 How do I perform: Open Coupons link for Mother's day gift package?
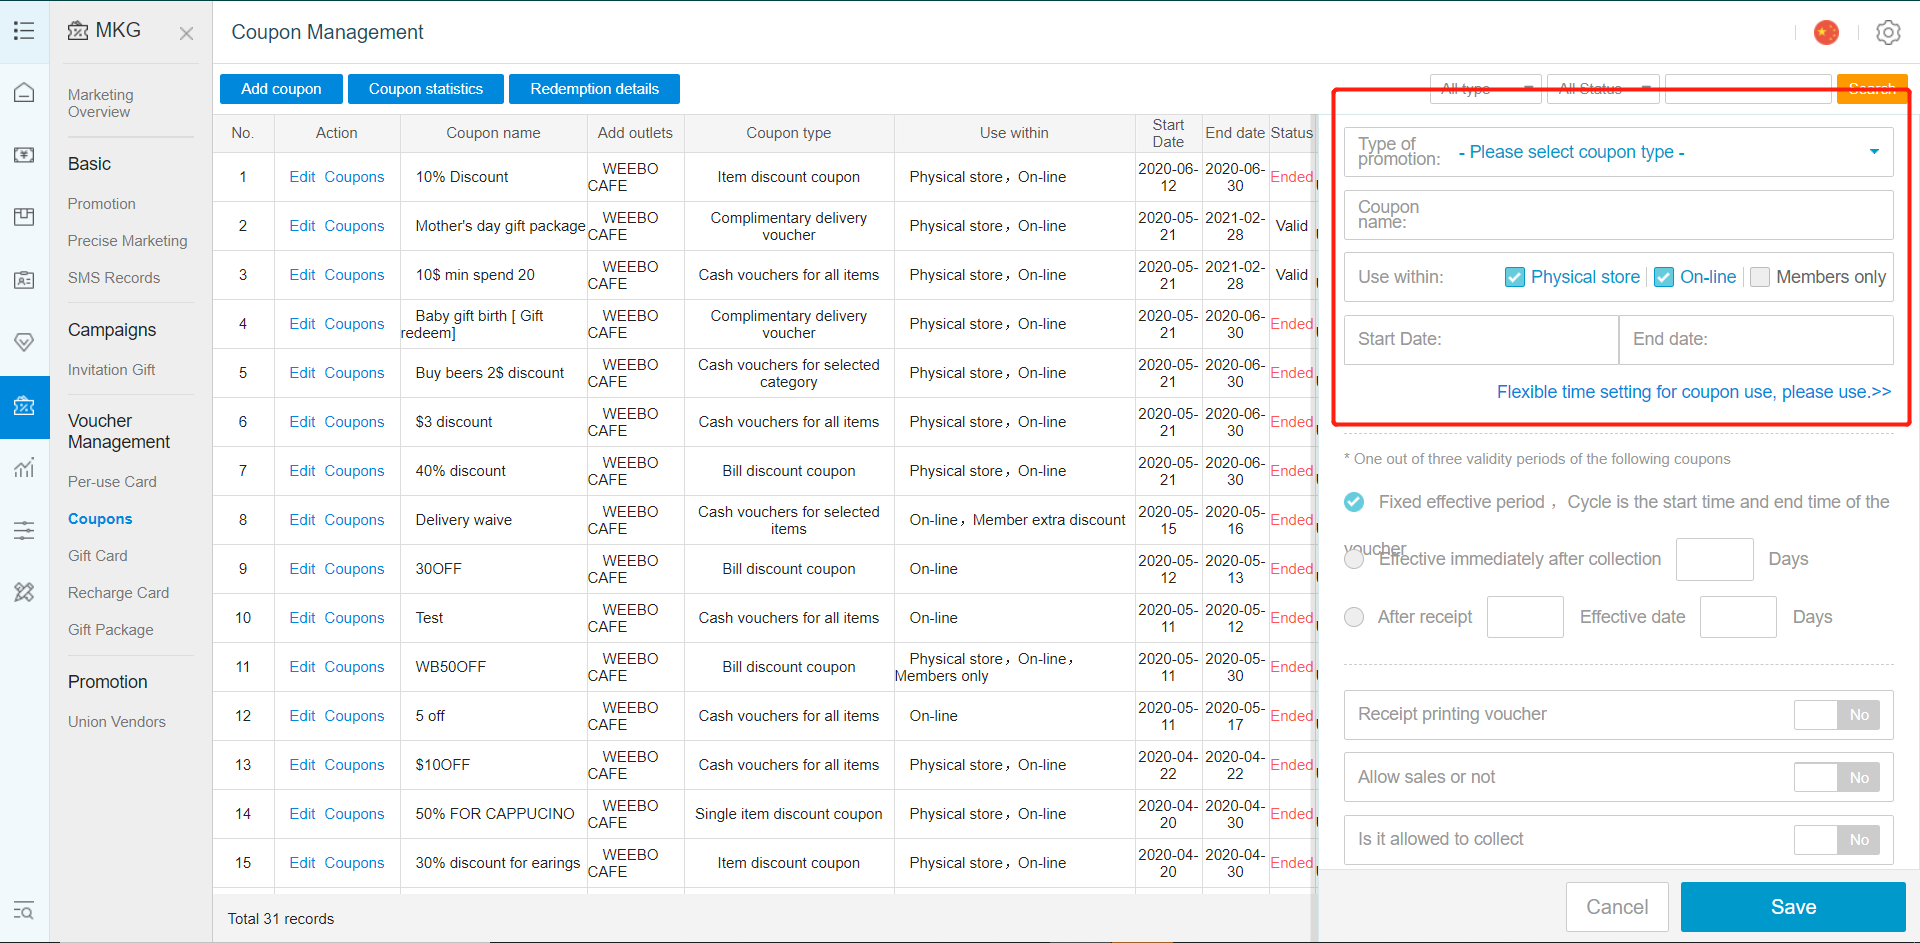(x=354, y=226)
